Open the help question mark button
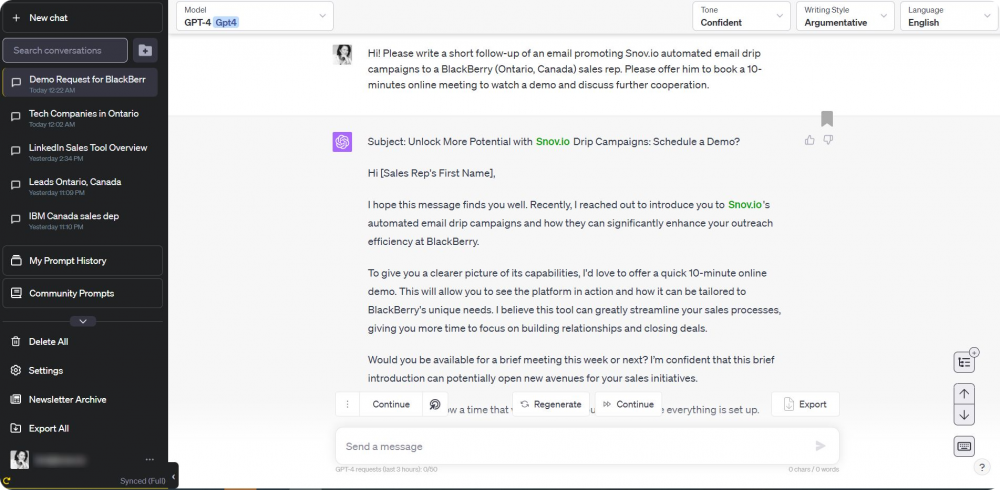1000x490 pixels. pos(982,468)
